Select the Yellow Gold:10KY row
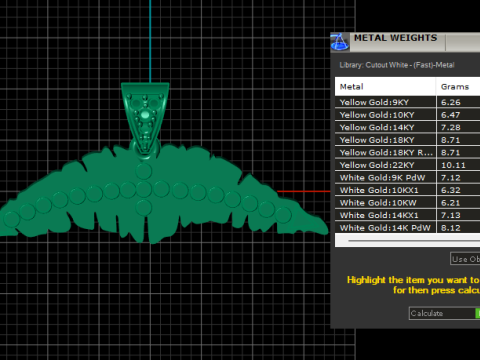 point(407,115)
